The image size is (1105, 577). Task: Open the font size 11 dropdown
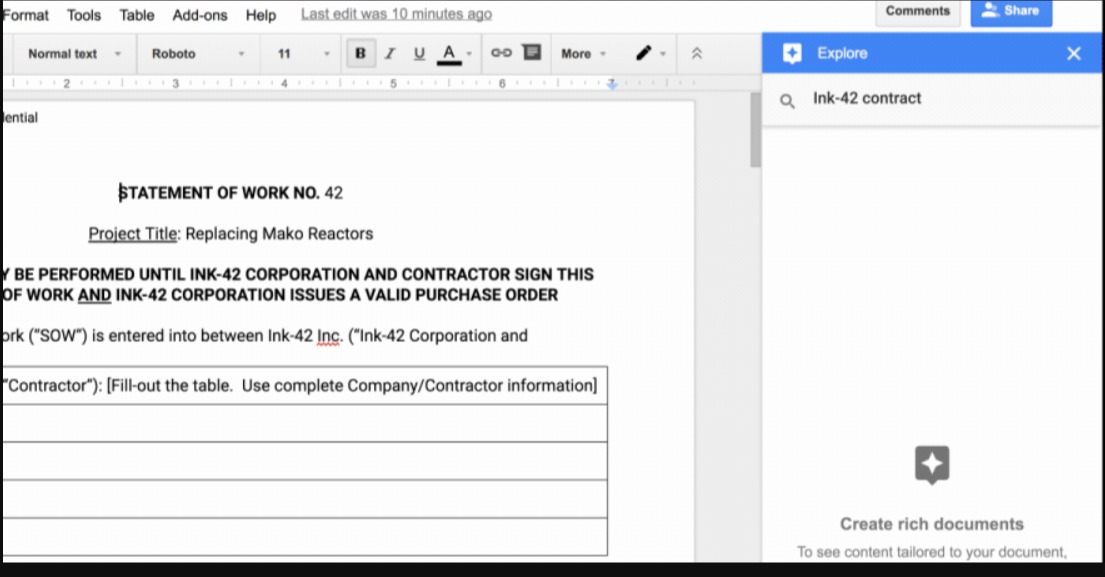[x=303, y=54]
